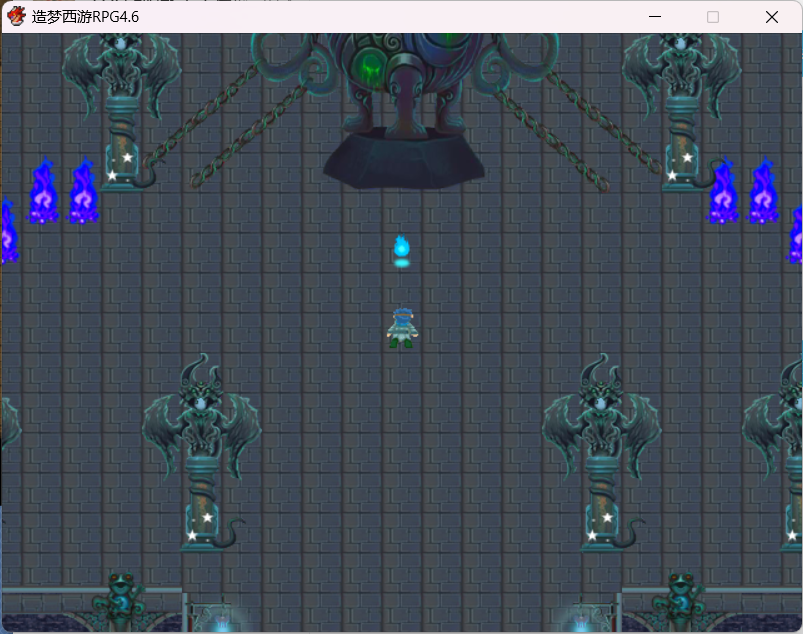803x634 pixels.
Task: Close the 造梦西游RPG4.6 game window
Action: (772, 17)
